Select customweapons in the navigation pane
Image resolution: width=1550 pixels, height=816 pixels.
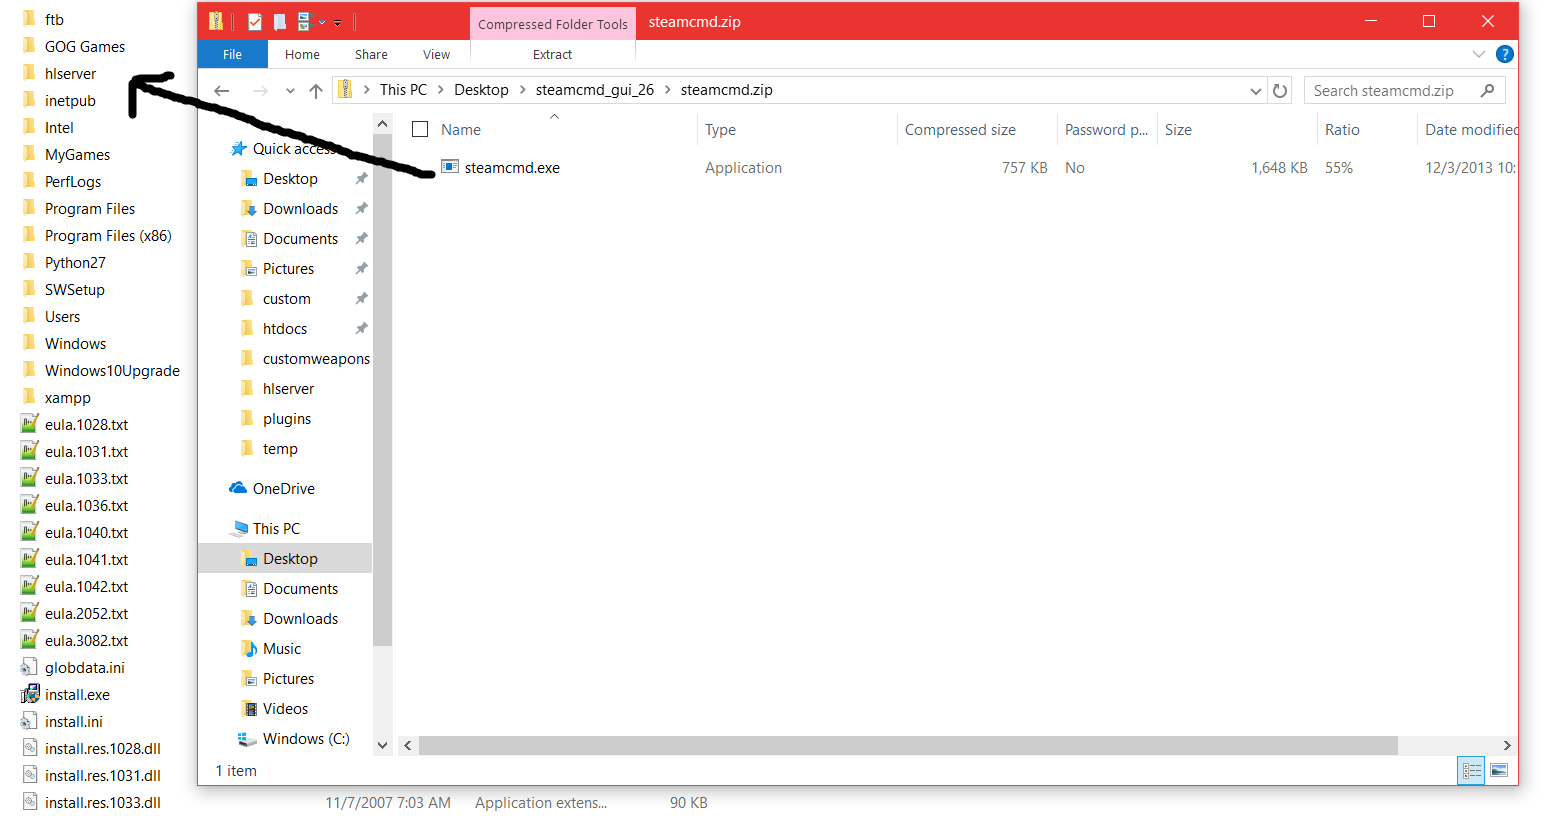pyautogui.click(x=316, y=358)
